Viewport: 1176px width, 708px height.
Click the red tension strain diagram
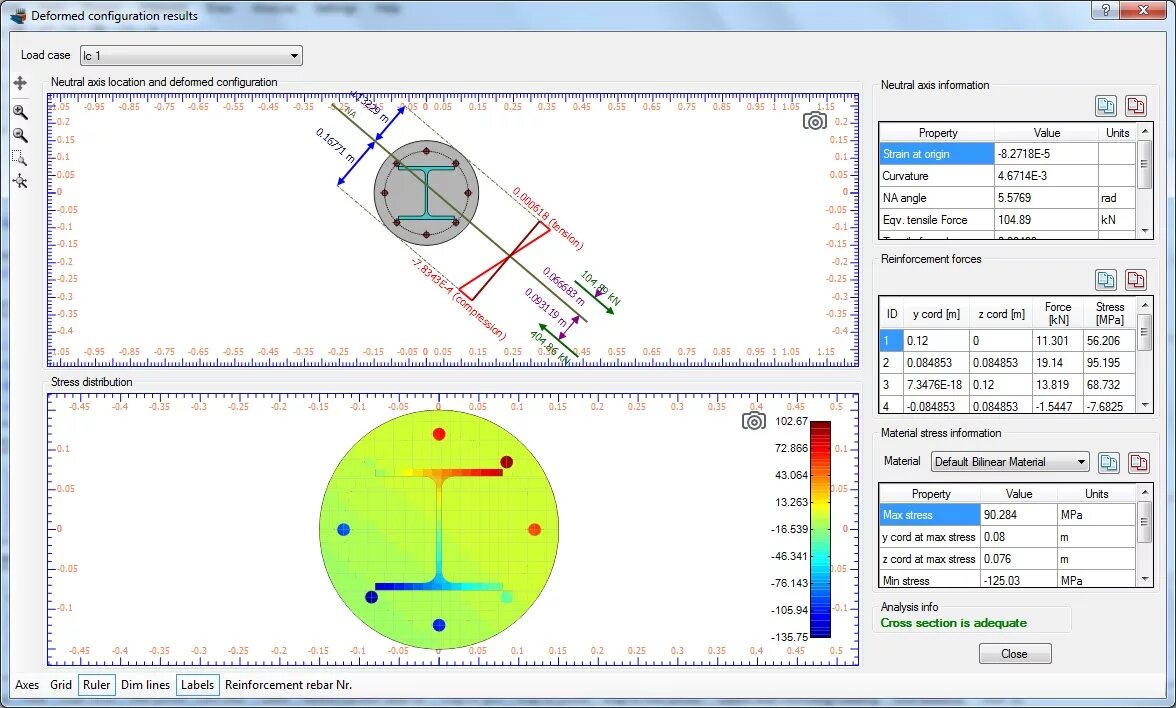[530, 238]
